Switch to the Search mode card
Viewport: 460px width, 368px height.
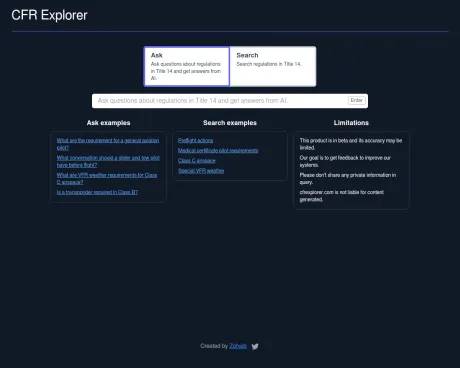point(273,66)
